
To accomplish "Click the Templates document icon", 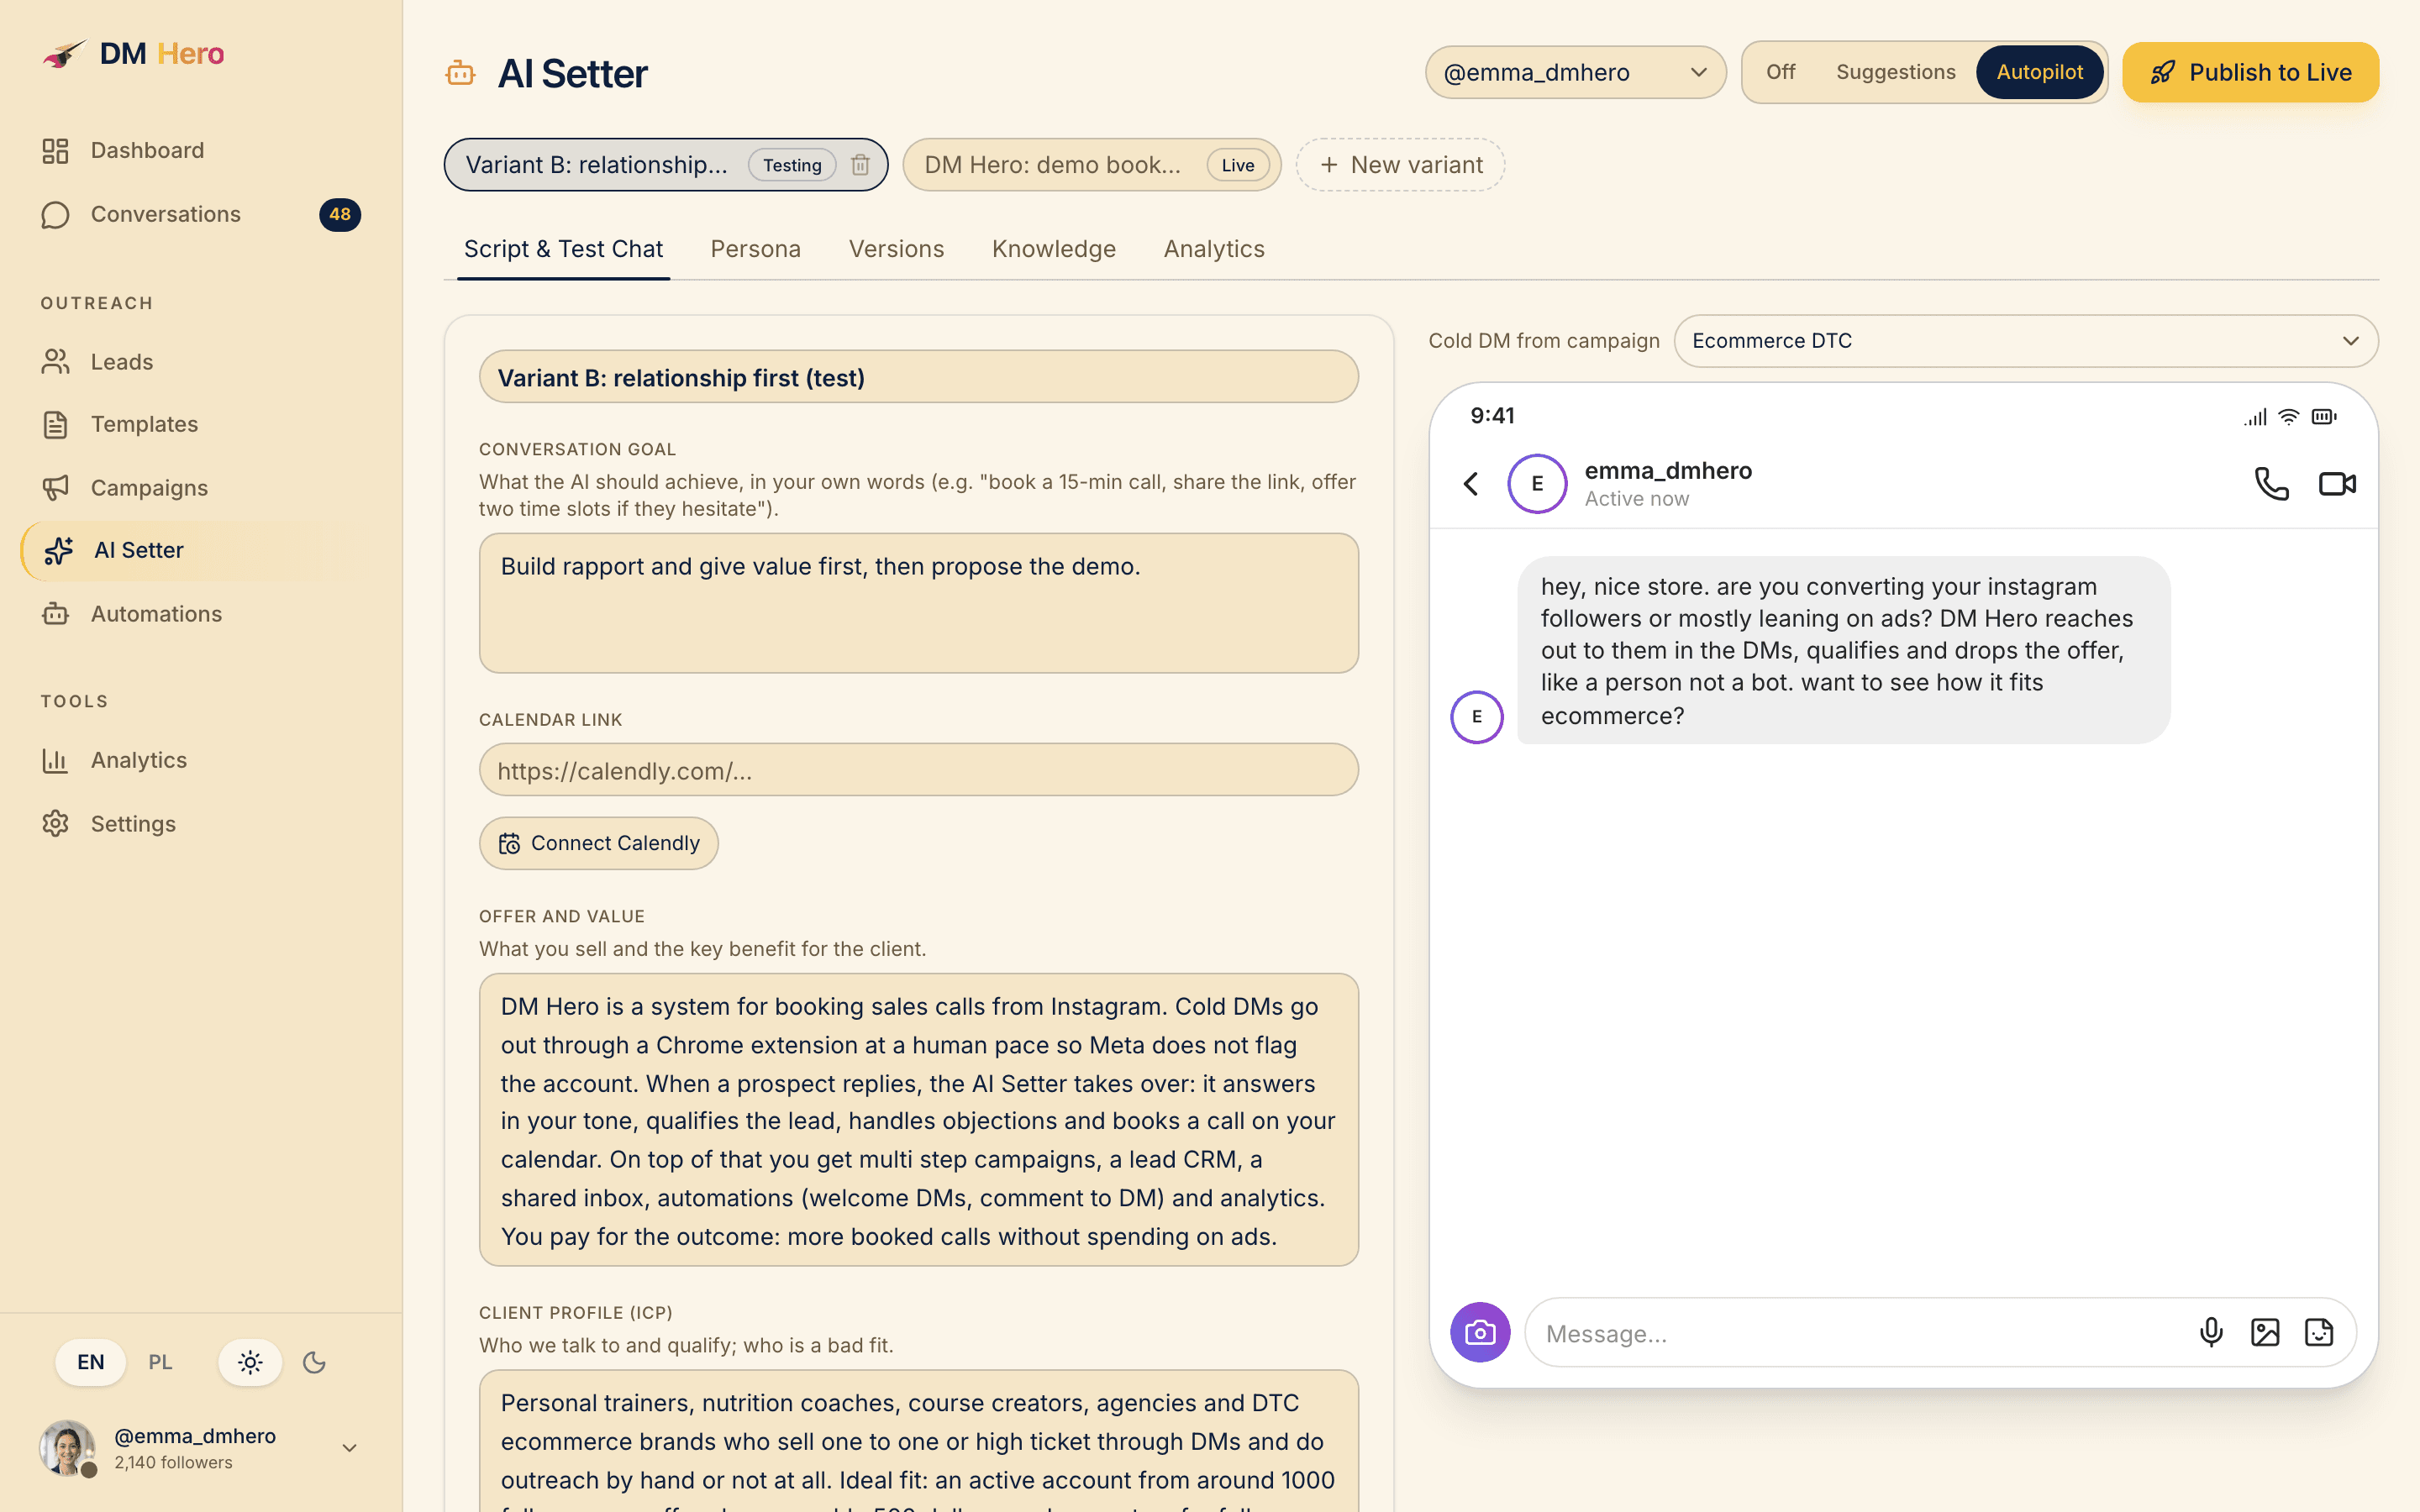I will tap(55, 424).
